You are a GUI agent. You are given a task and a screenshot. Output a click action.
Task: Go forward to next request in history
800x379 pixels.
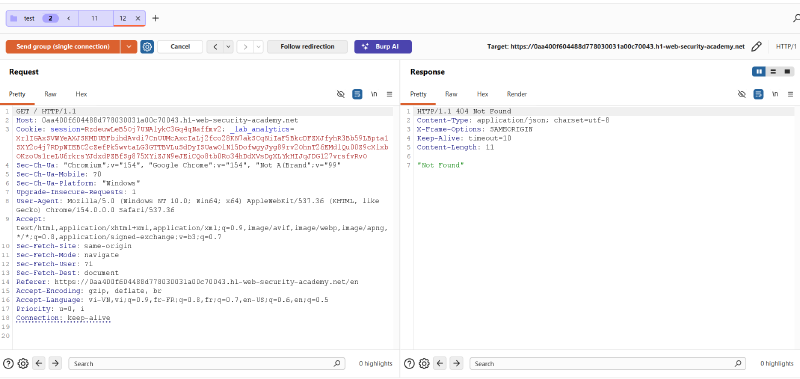coord(245,47)
